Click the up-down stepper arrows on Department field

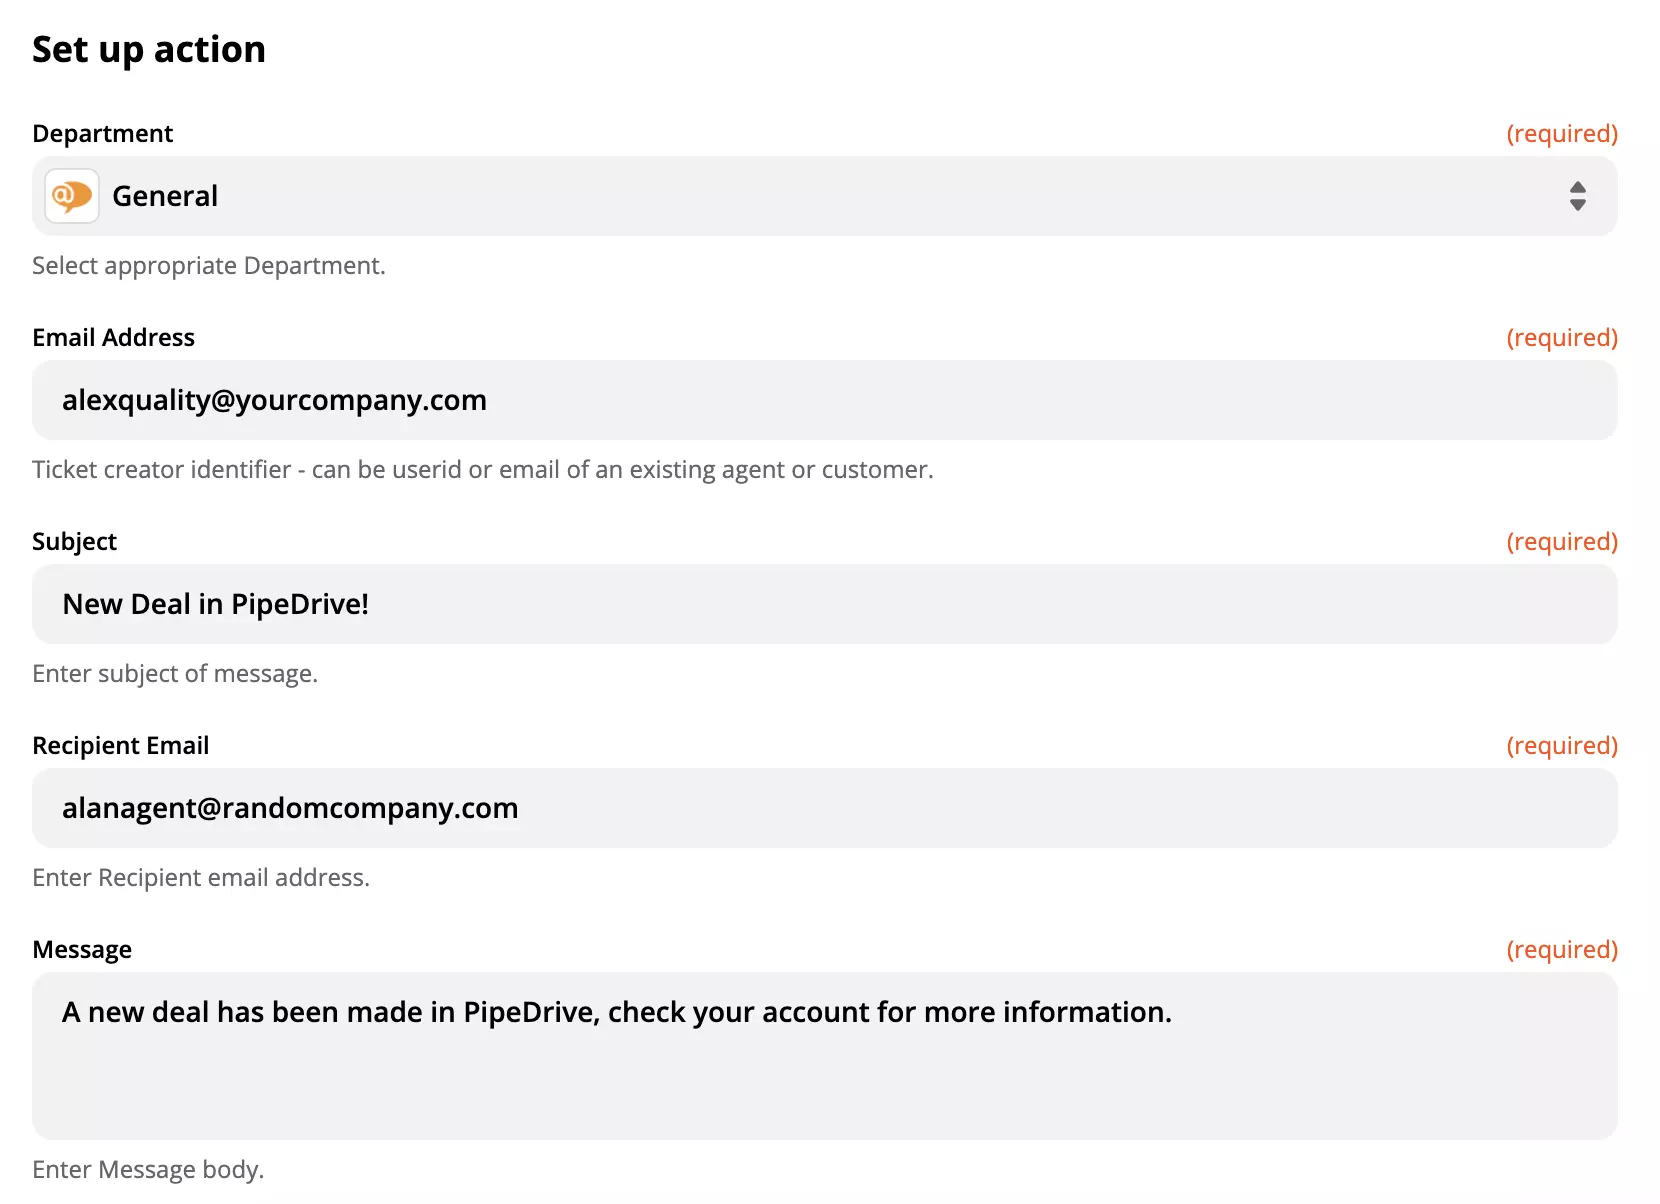(x=1578, y=196)
